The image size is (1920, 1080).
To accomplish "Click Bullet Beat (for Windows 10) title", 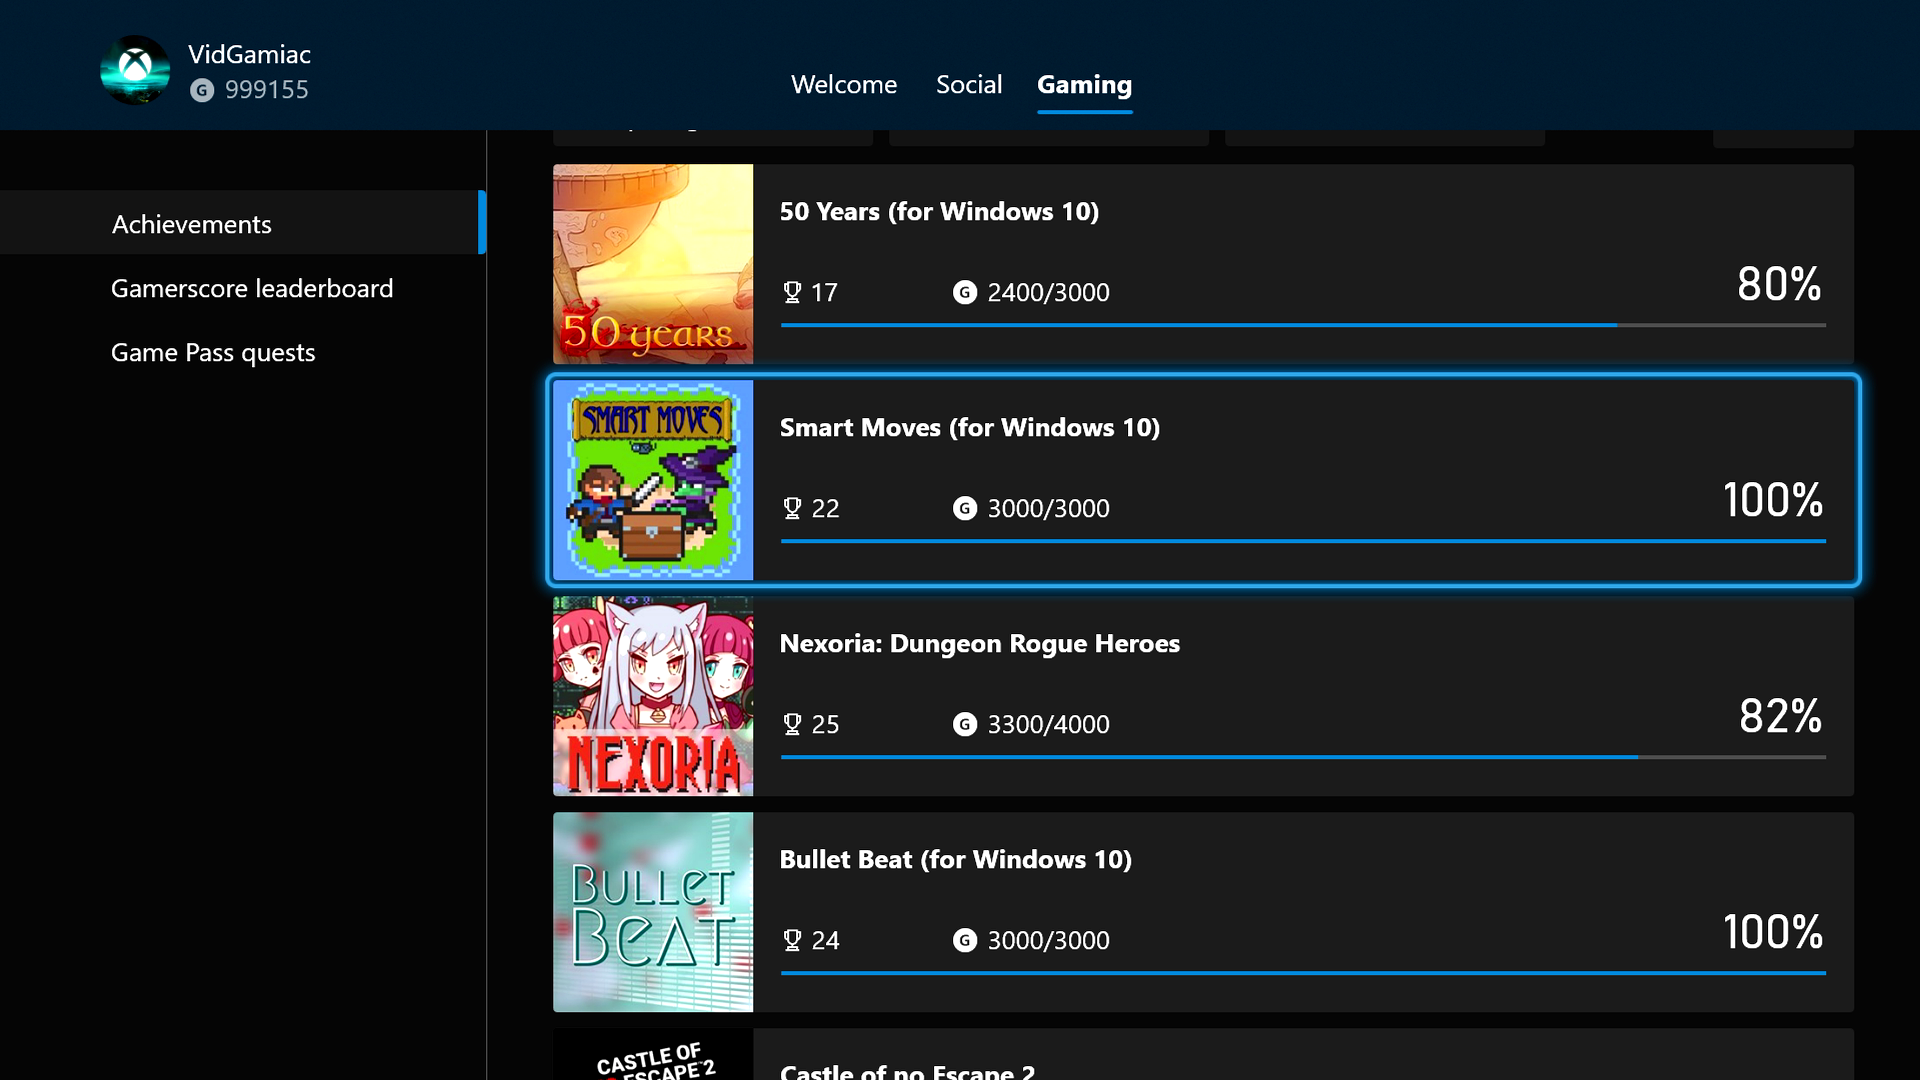I will tap(955, 859).
